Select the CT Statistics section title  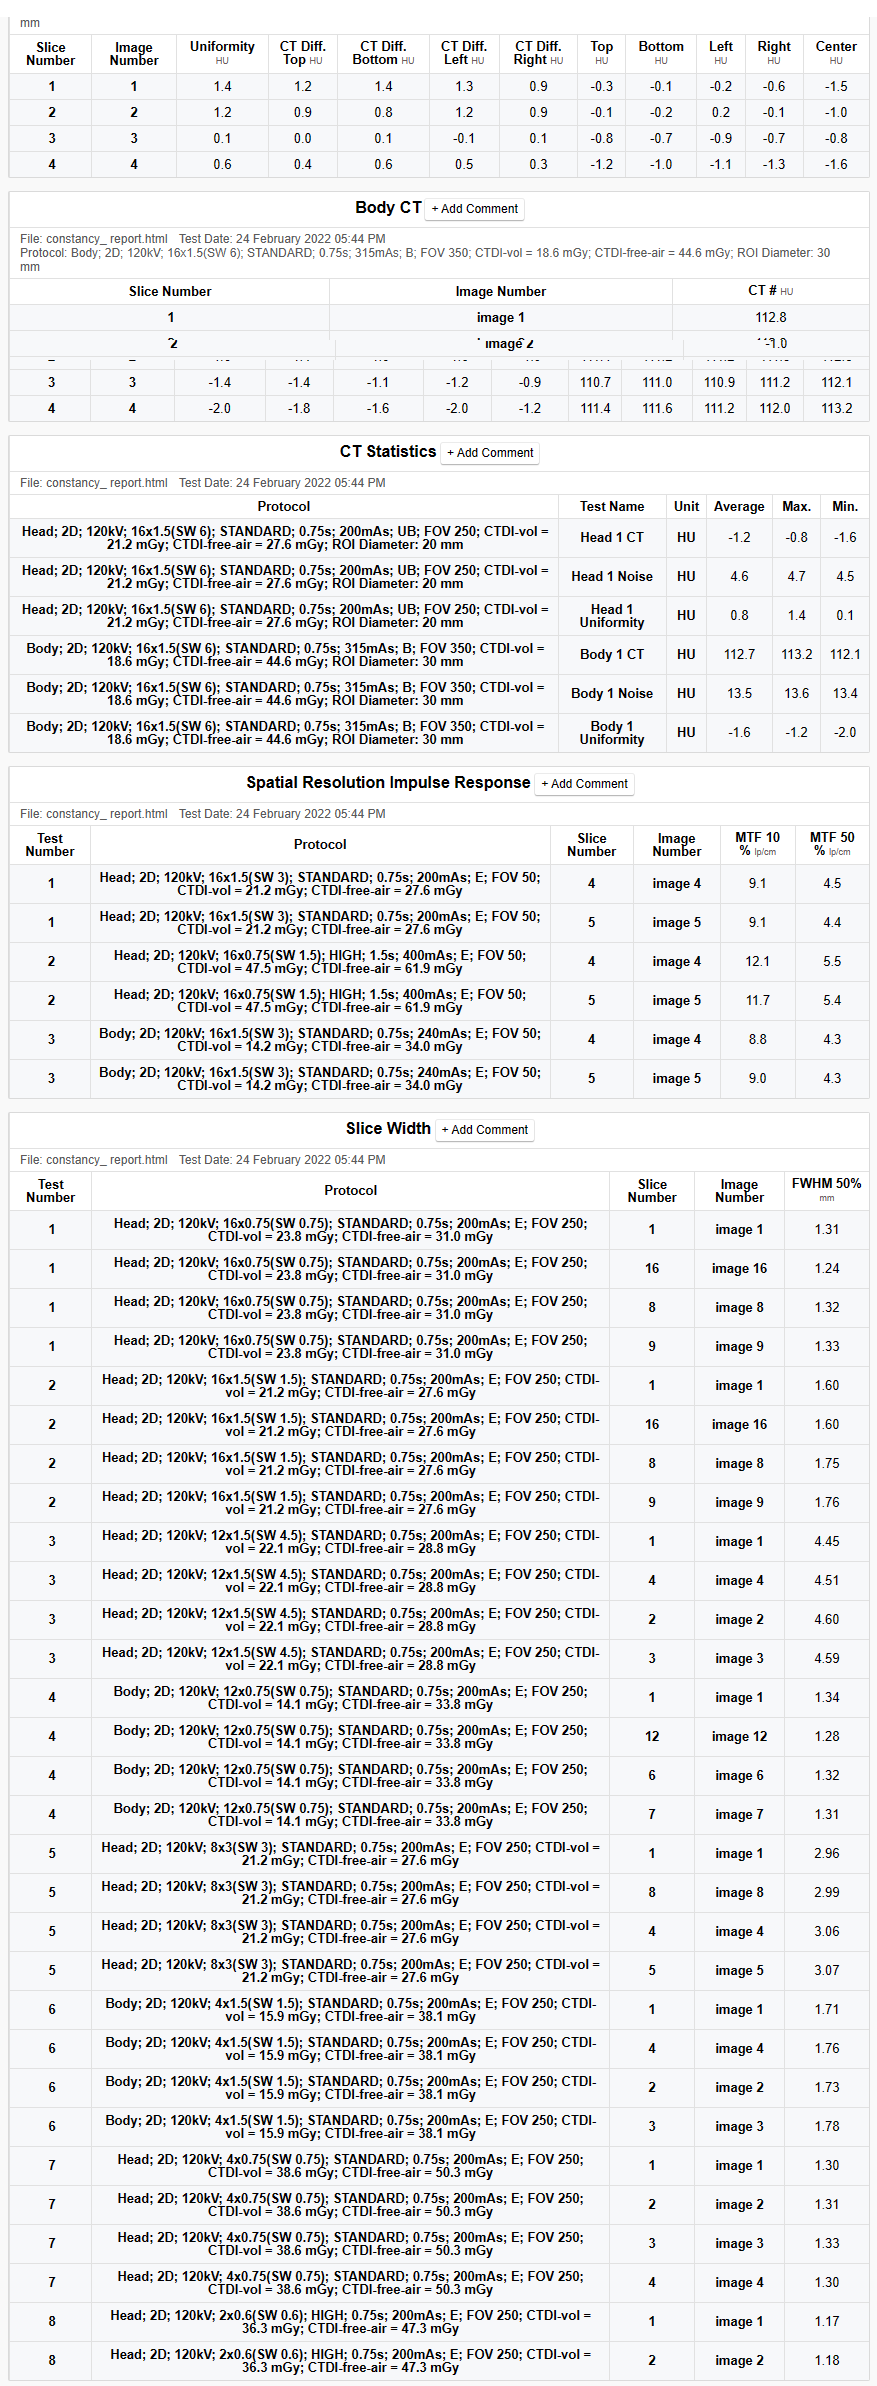pyautogui.click(x=387, y=452)
